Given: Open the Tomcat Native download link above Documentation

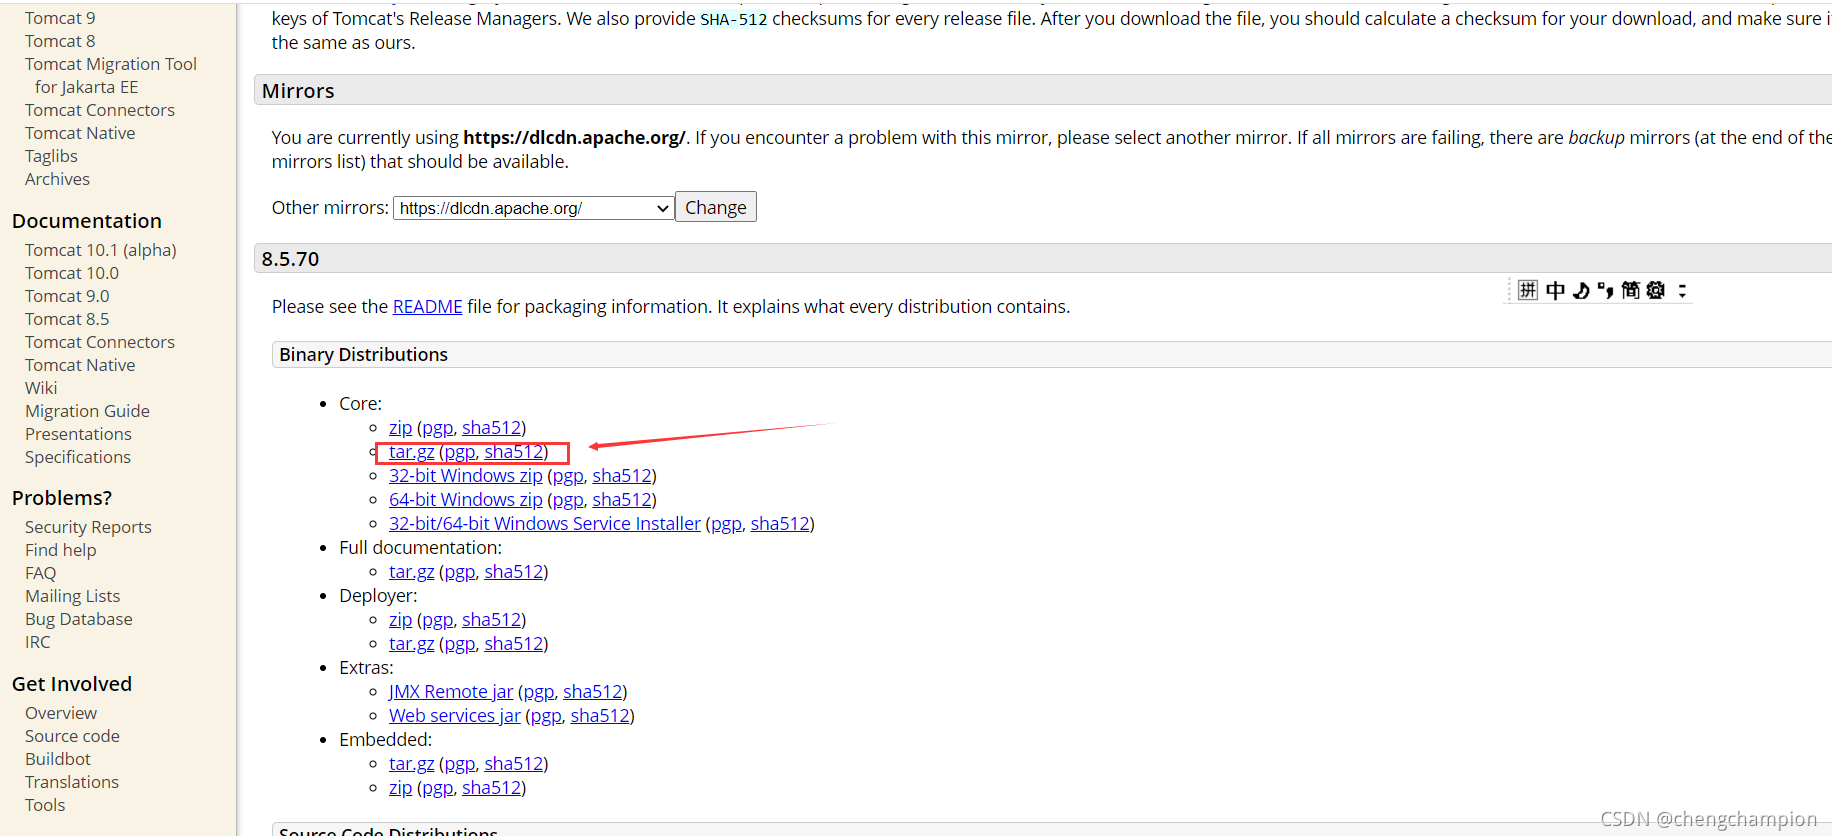Looking at the screenshot, I should click(x=80, y=133).
